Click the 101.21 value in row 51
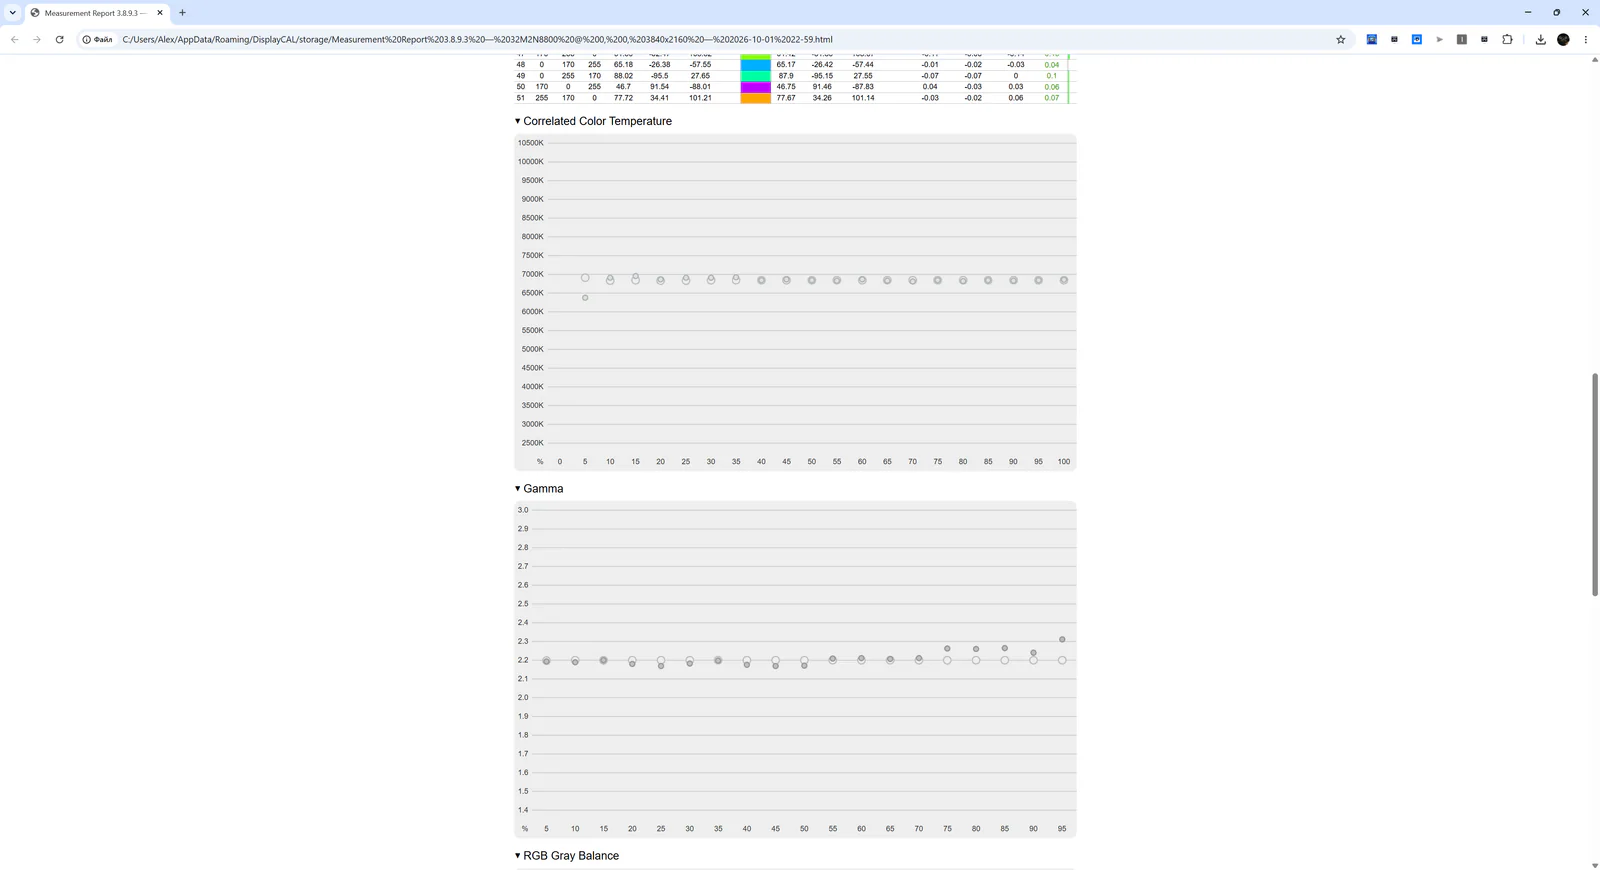The width and height of the screenshot is (1600, 870). point(700,98)
